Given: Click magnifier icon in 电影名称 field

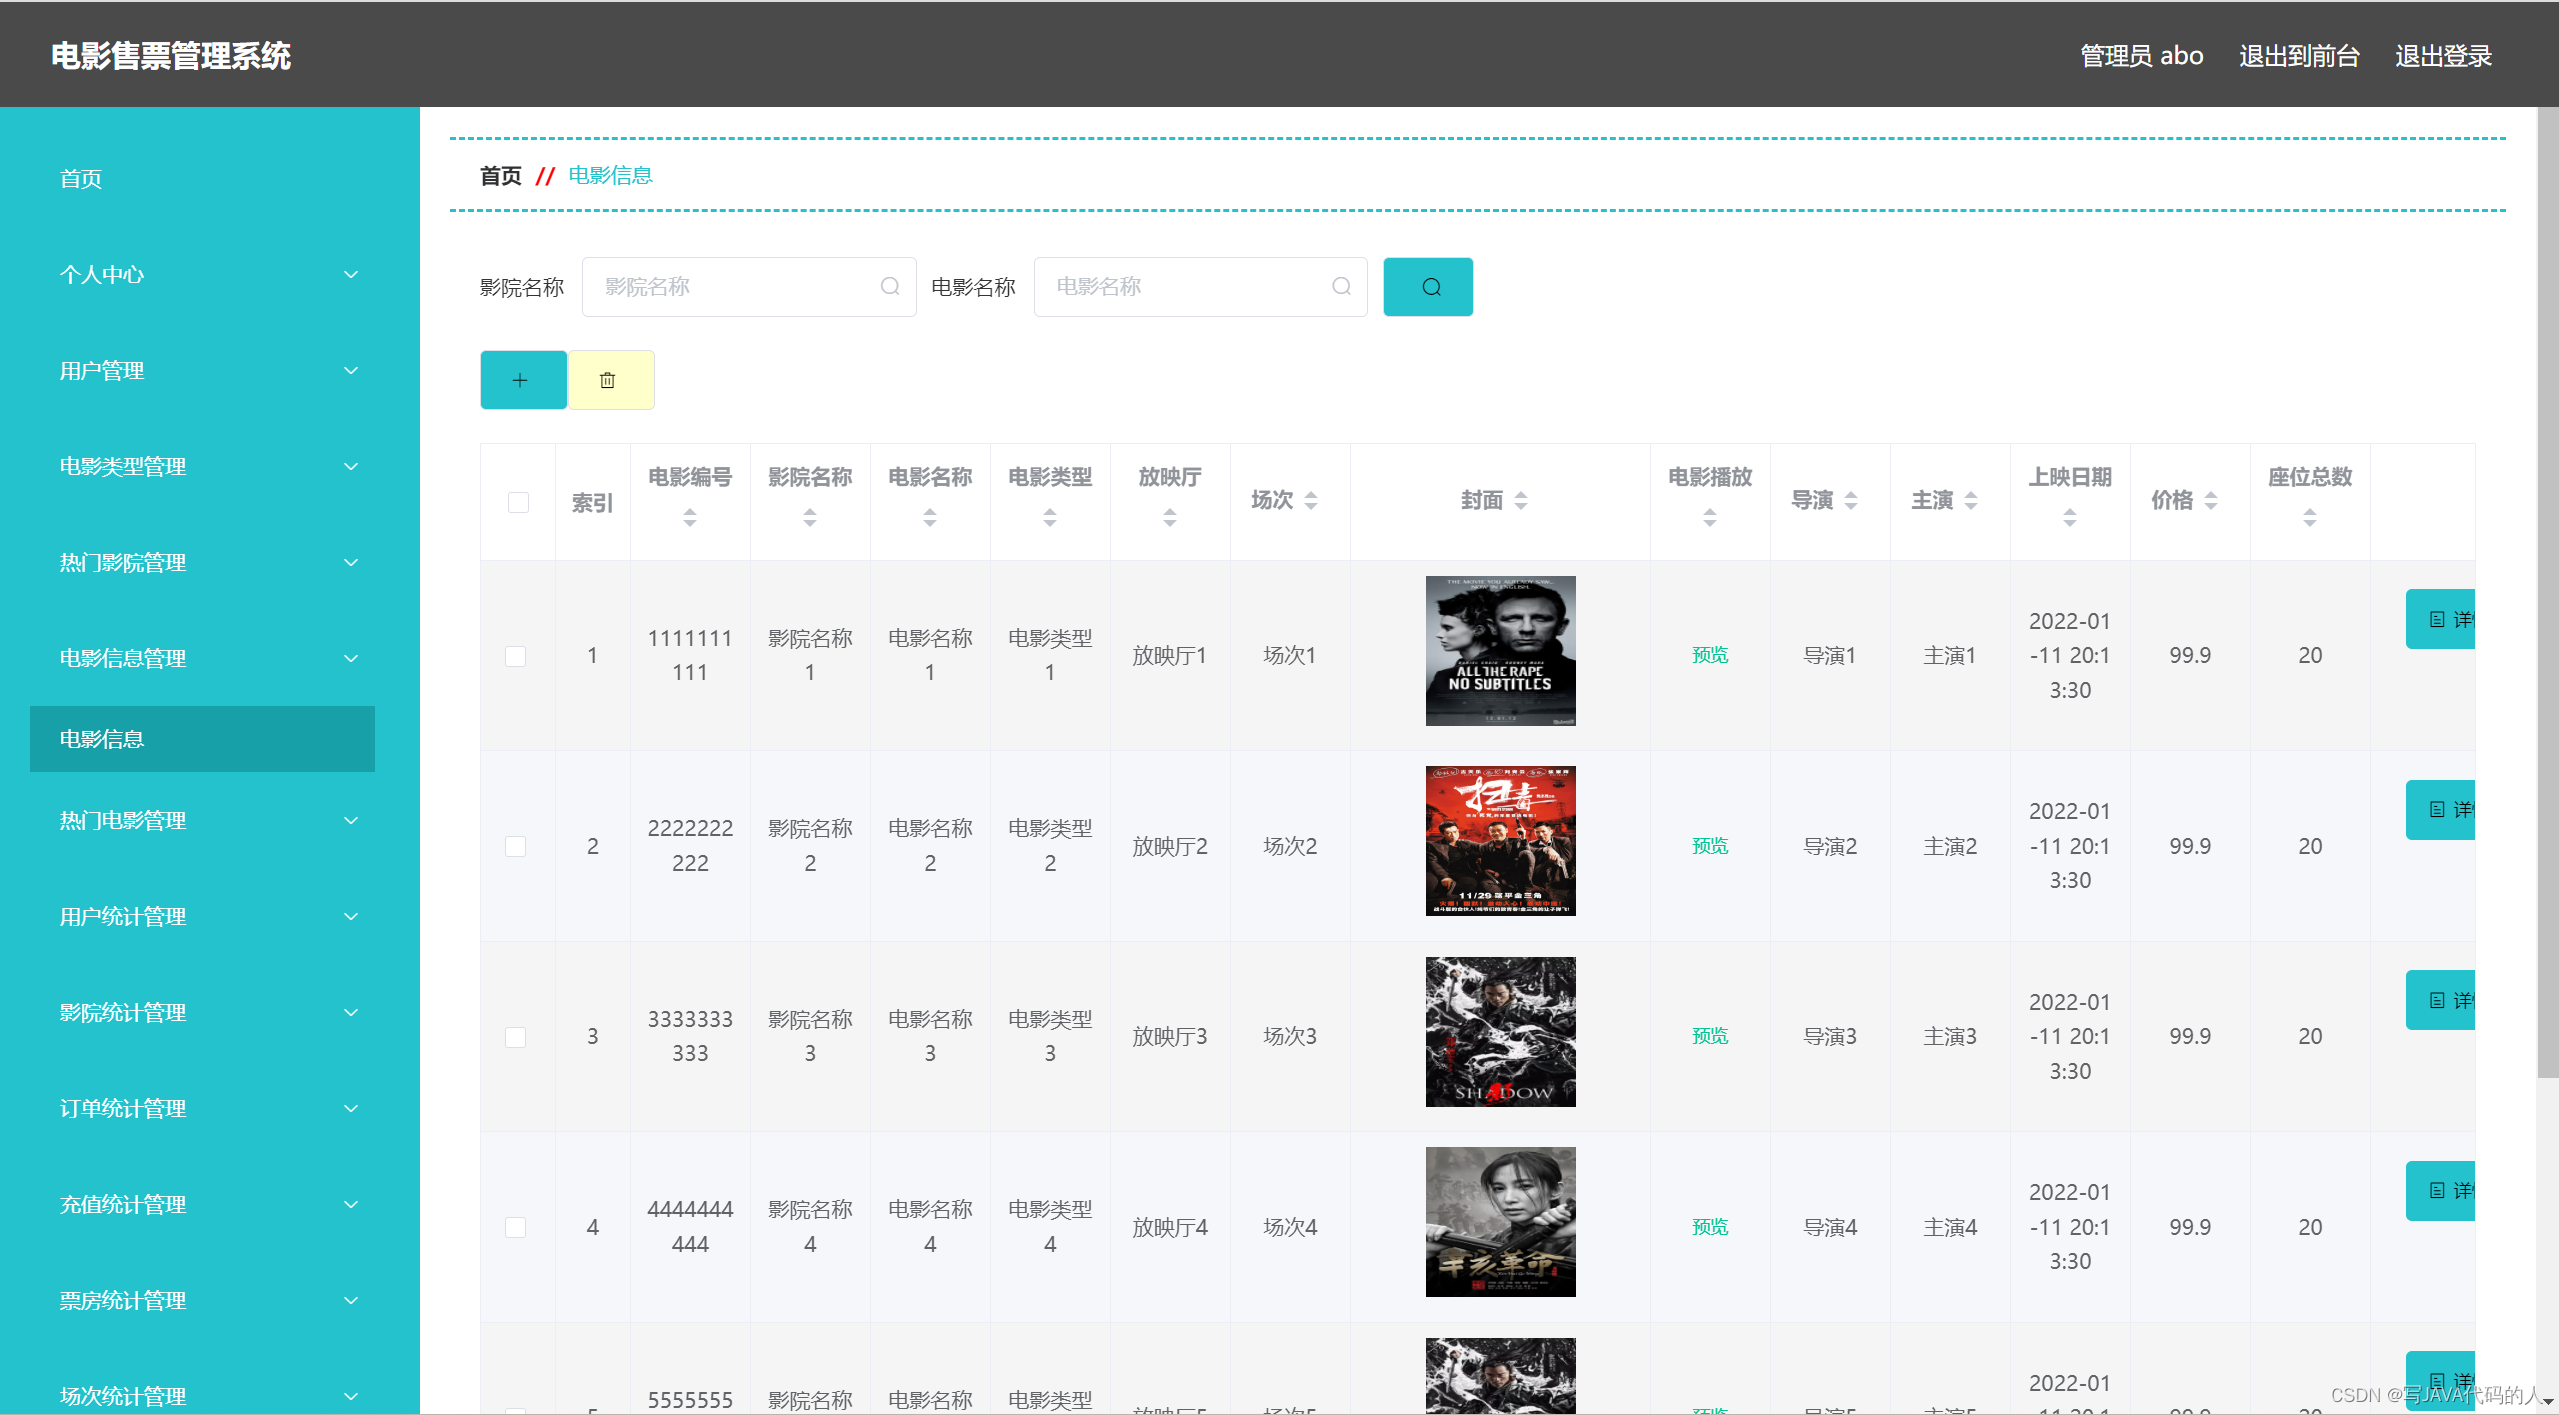Looking at the screenshot, I should click(x=1341, y=287).
